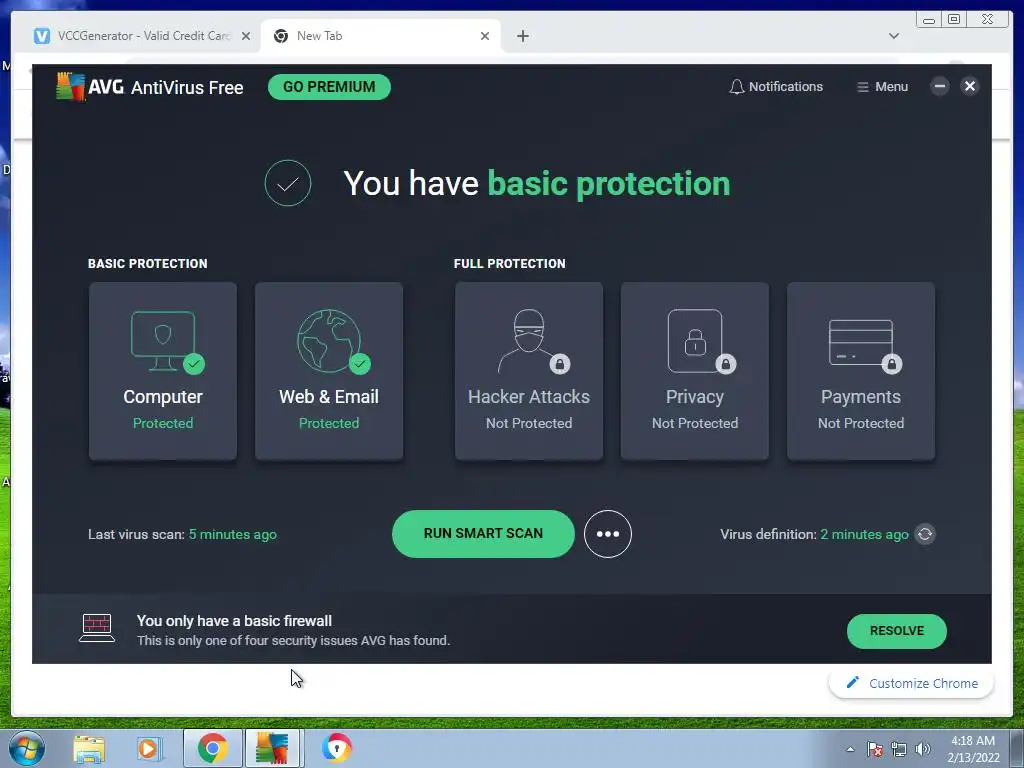The width and height of the screenshot is (1024, 768).
Task: Open more scan options (three dots)
Action: (x=607, y=534)
